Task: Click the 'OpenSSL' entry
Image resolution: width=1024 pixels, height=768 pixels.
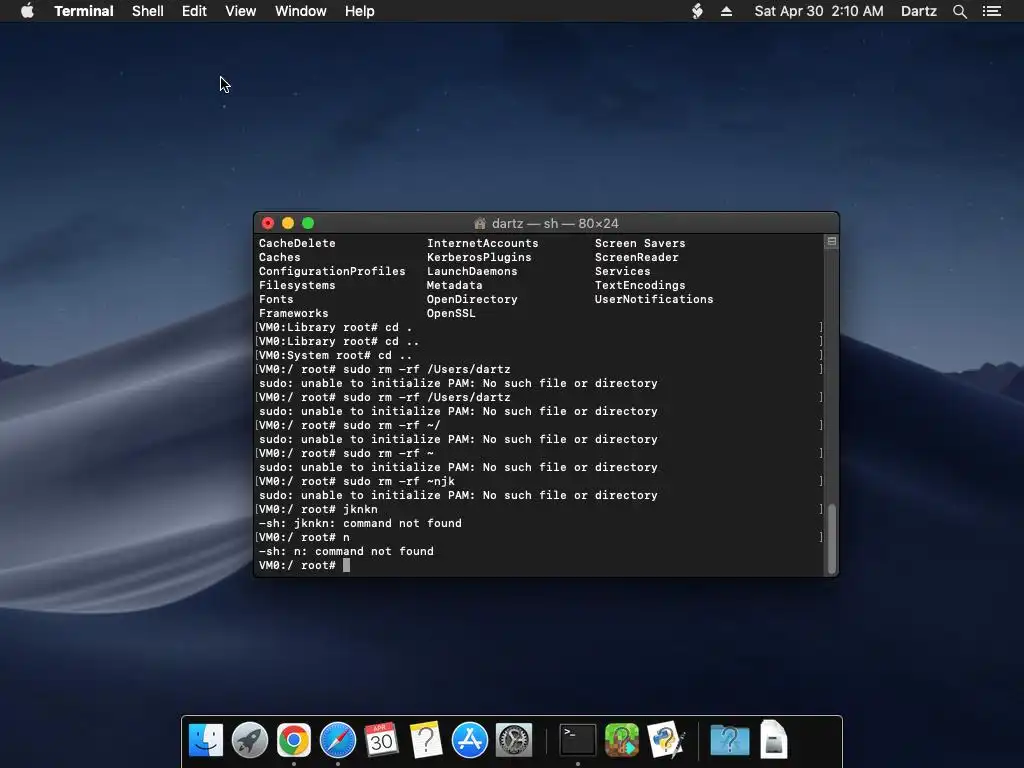Action: point(451,313)
